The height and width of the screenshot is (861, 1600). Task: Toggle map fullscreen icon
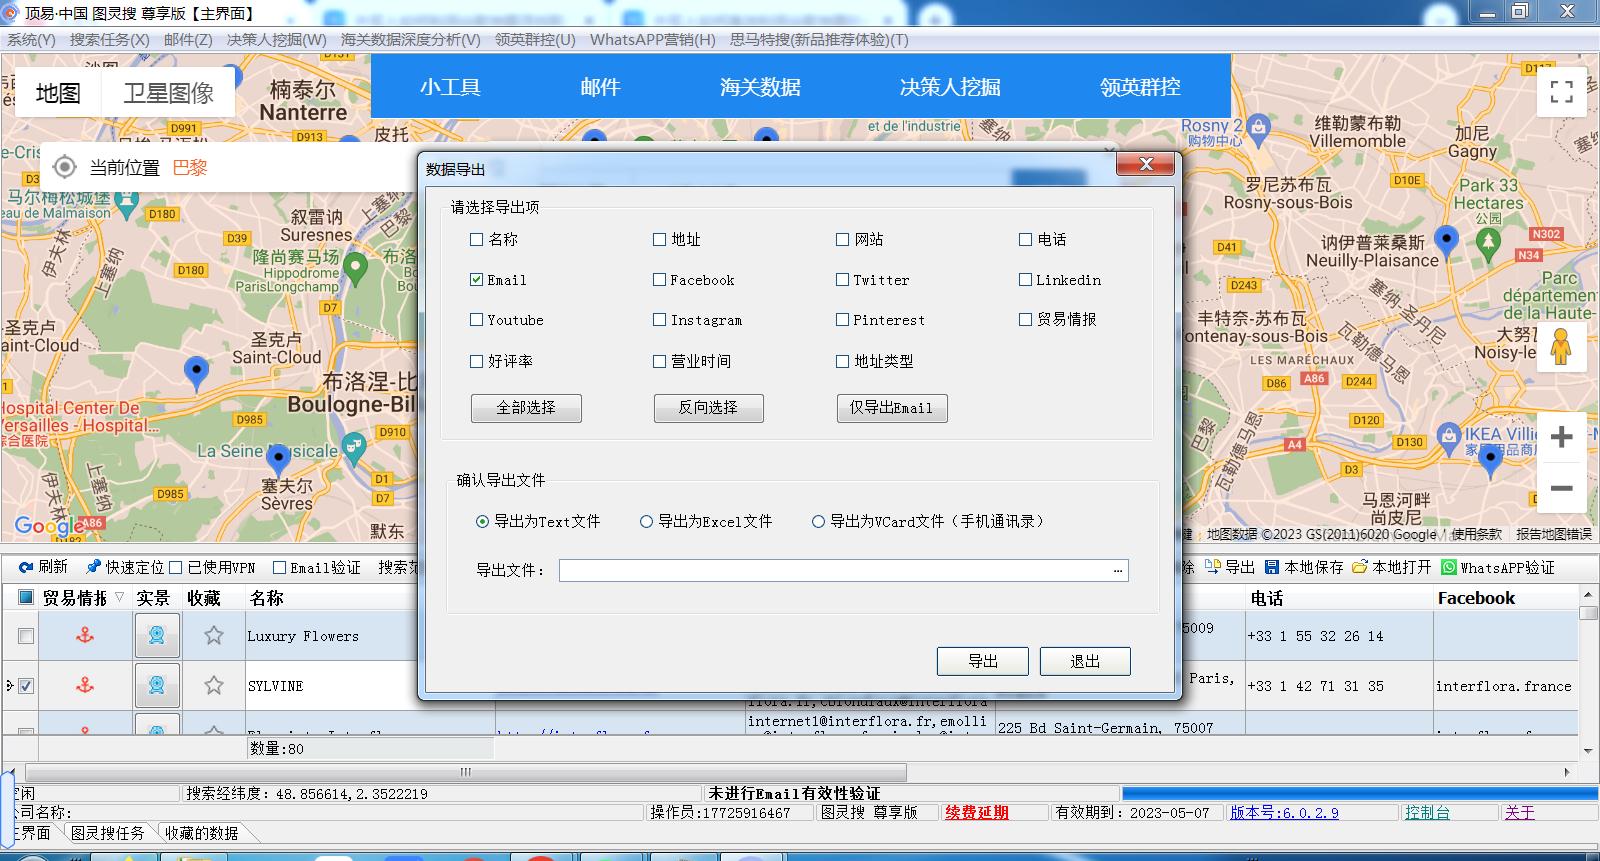pos(1561,92)
